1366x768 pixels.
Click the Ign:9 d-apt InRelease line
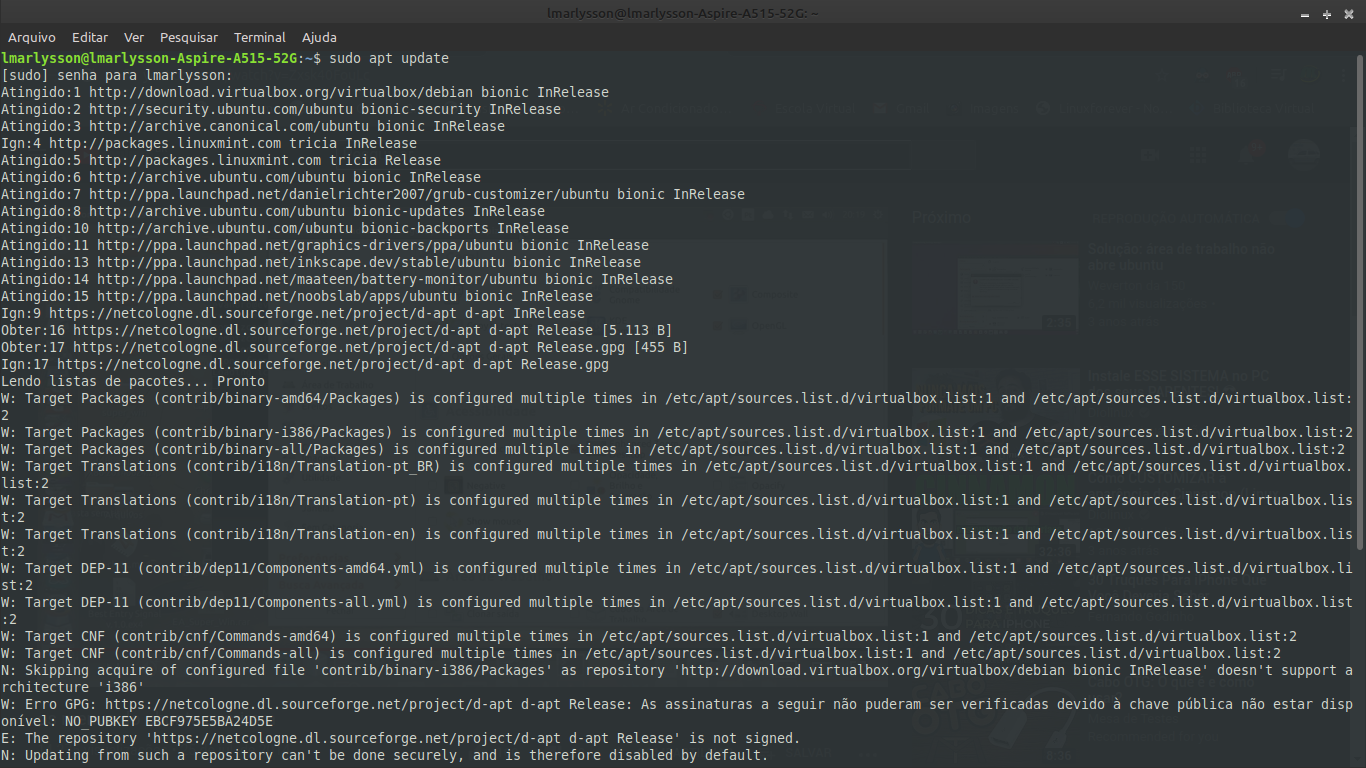[293, 313]
